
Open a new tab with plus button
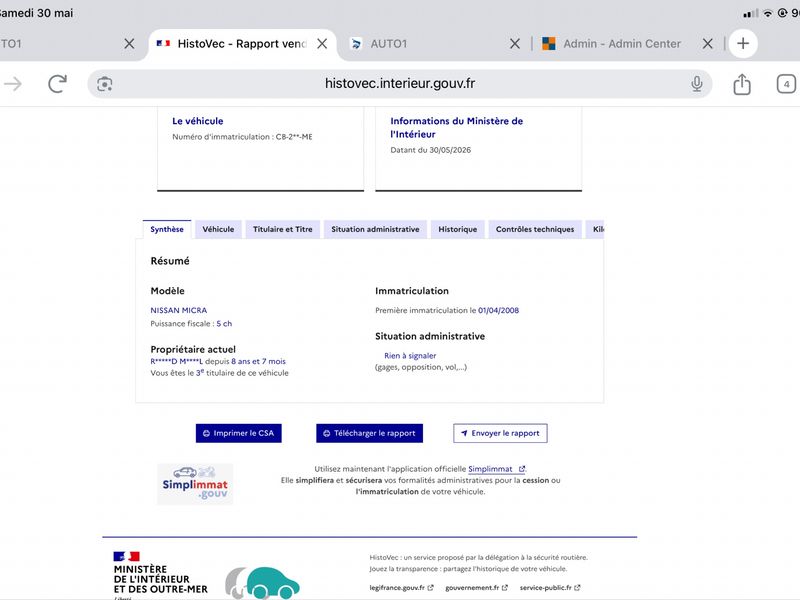tap(743, 43)
